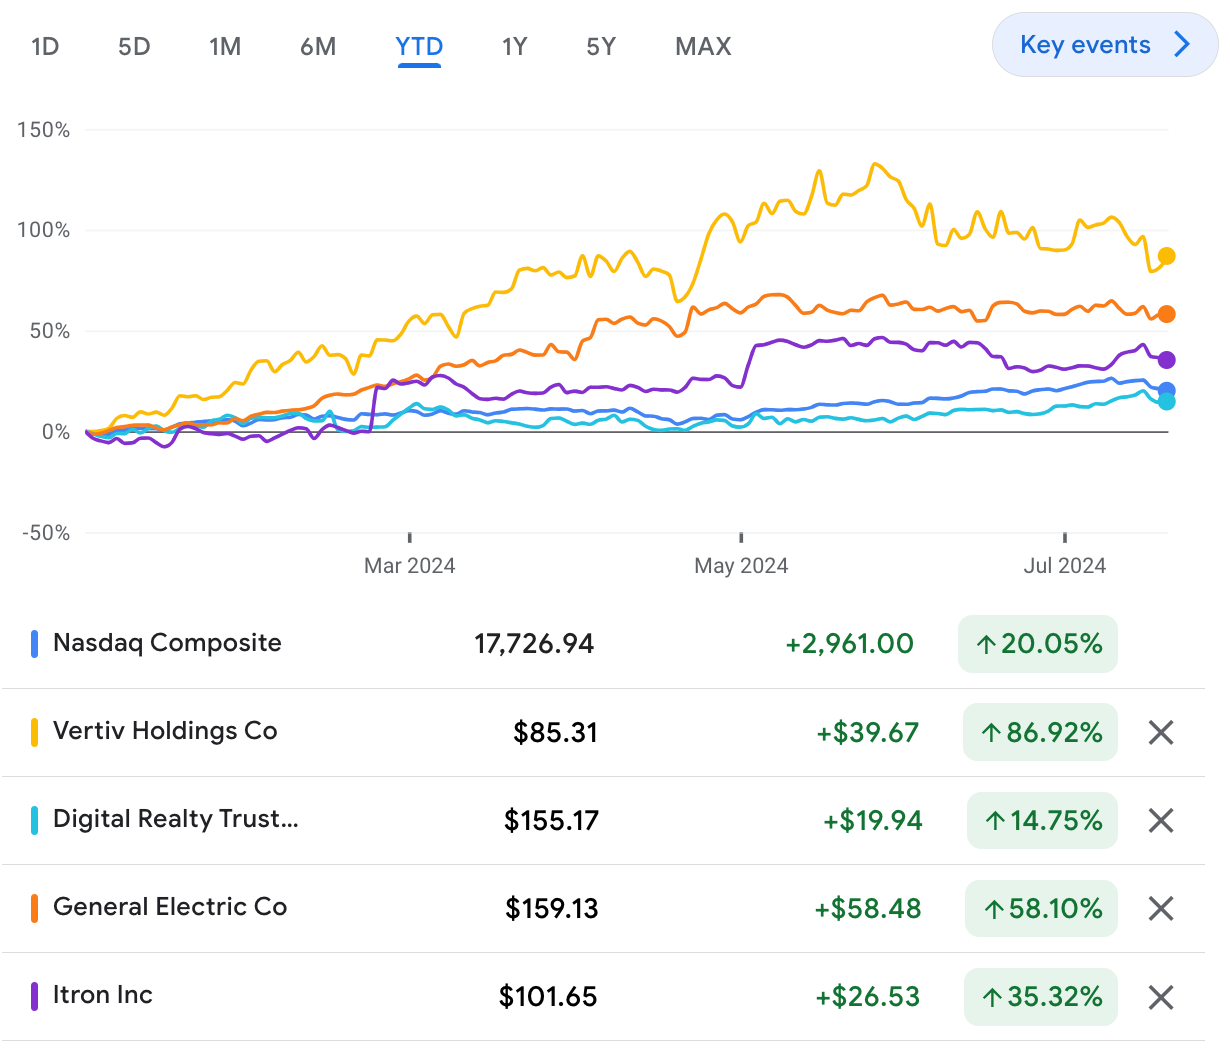Viewport: 1230px width, 1050px height.
Task: Switch to the 5D time range
Action: point(134,46)
